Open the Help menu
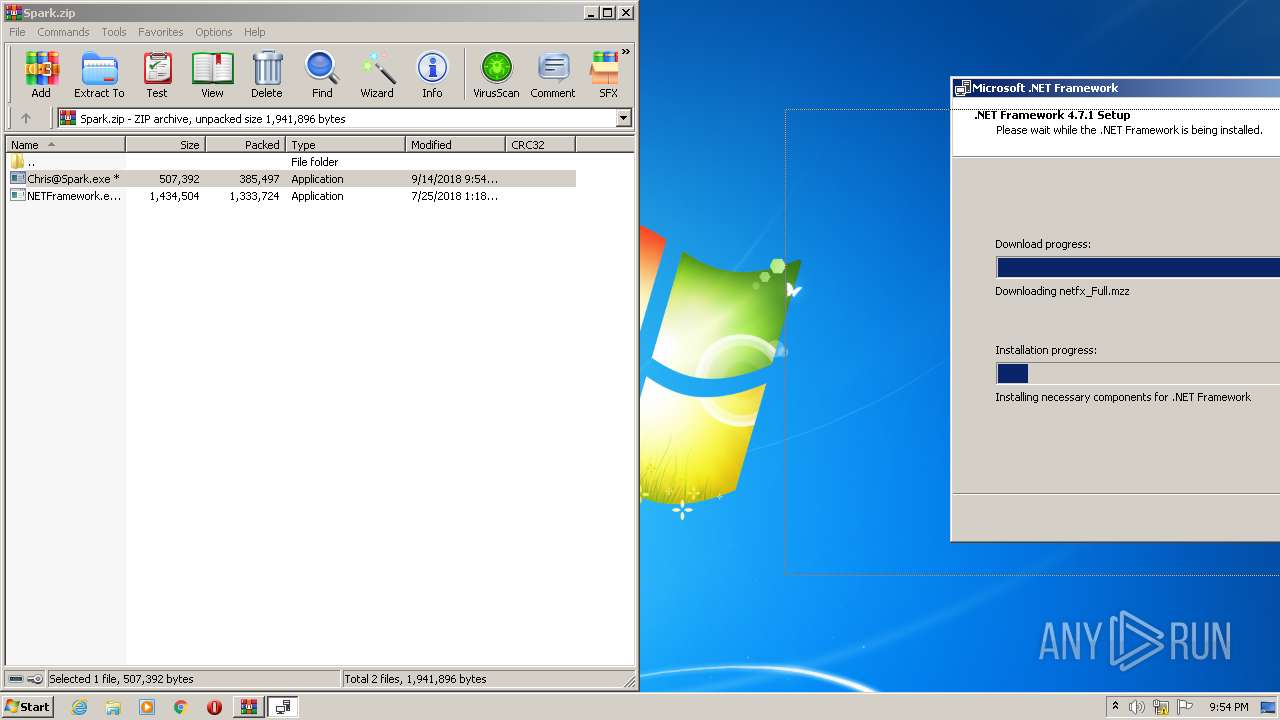This screenshot has height=720, width=1280. (255, 32)
